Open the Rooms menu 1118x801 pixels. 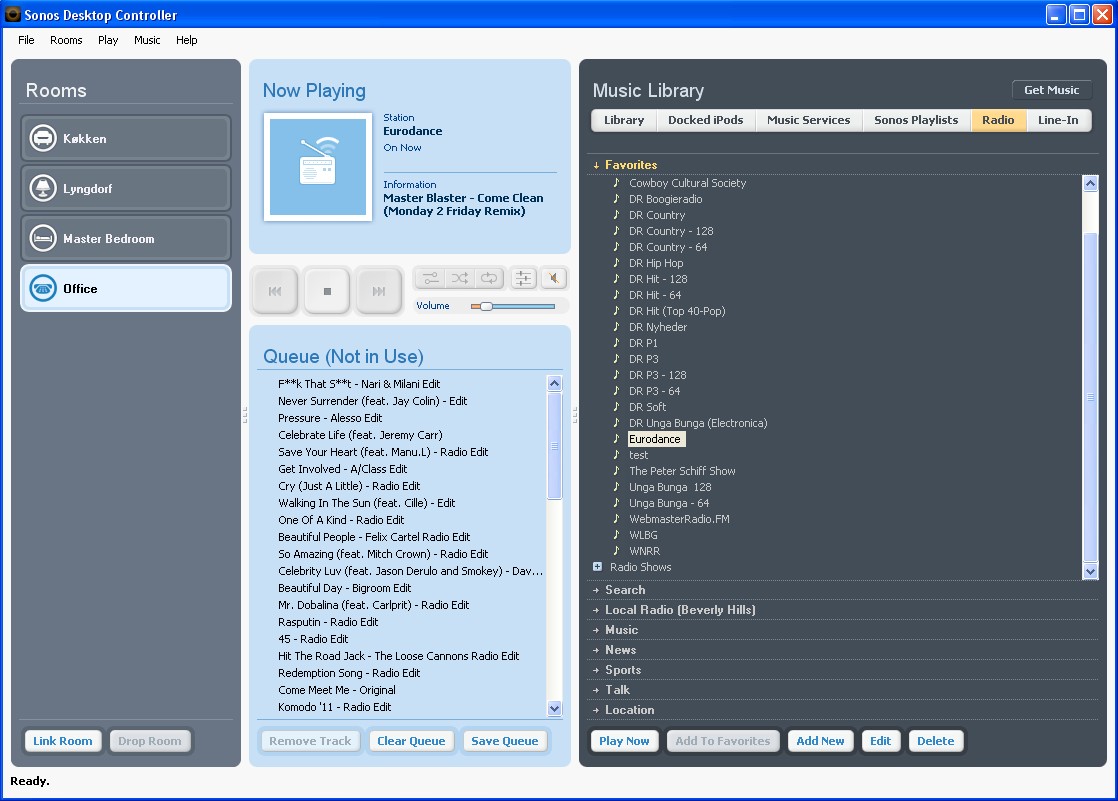66,40
